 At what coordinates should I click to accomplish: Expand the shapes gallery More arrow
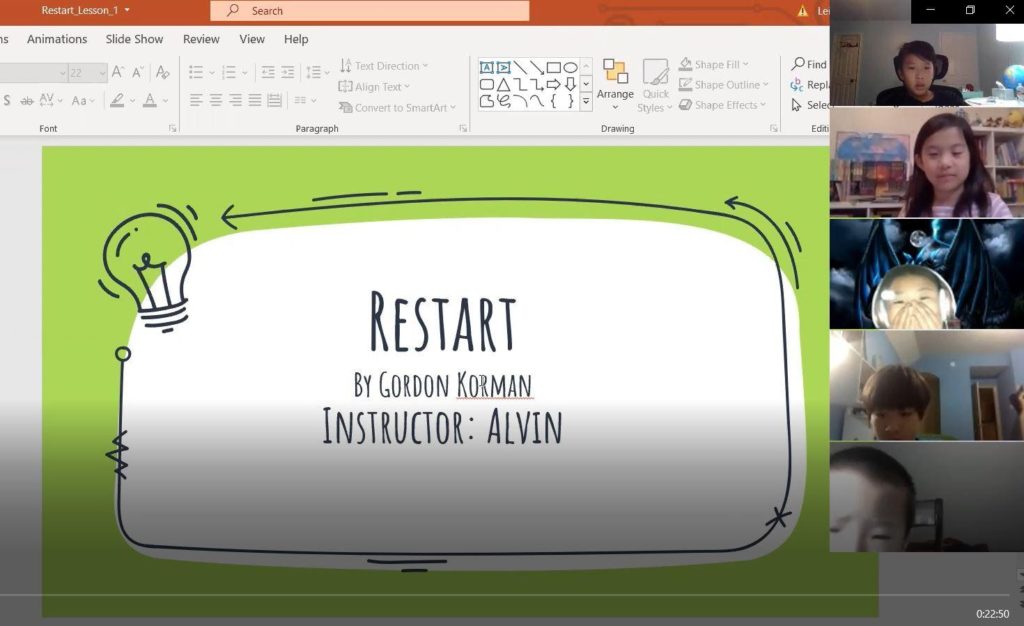586,101
